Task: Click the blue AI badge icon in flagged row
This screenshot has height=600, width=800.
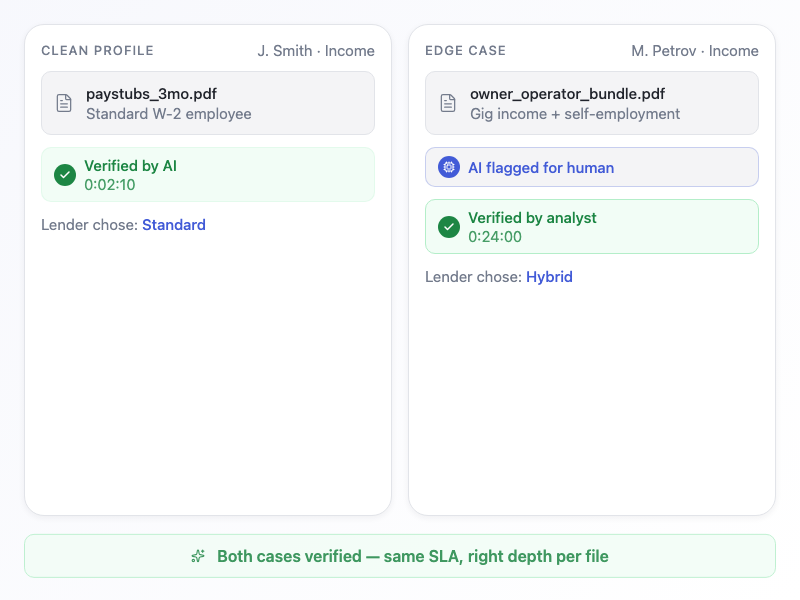Action: pyautogui.click(x=449, y=168)
